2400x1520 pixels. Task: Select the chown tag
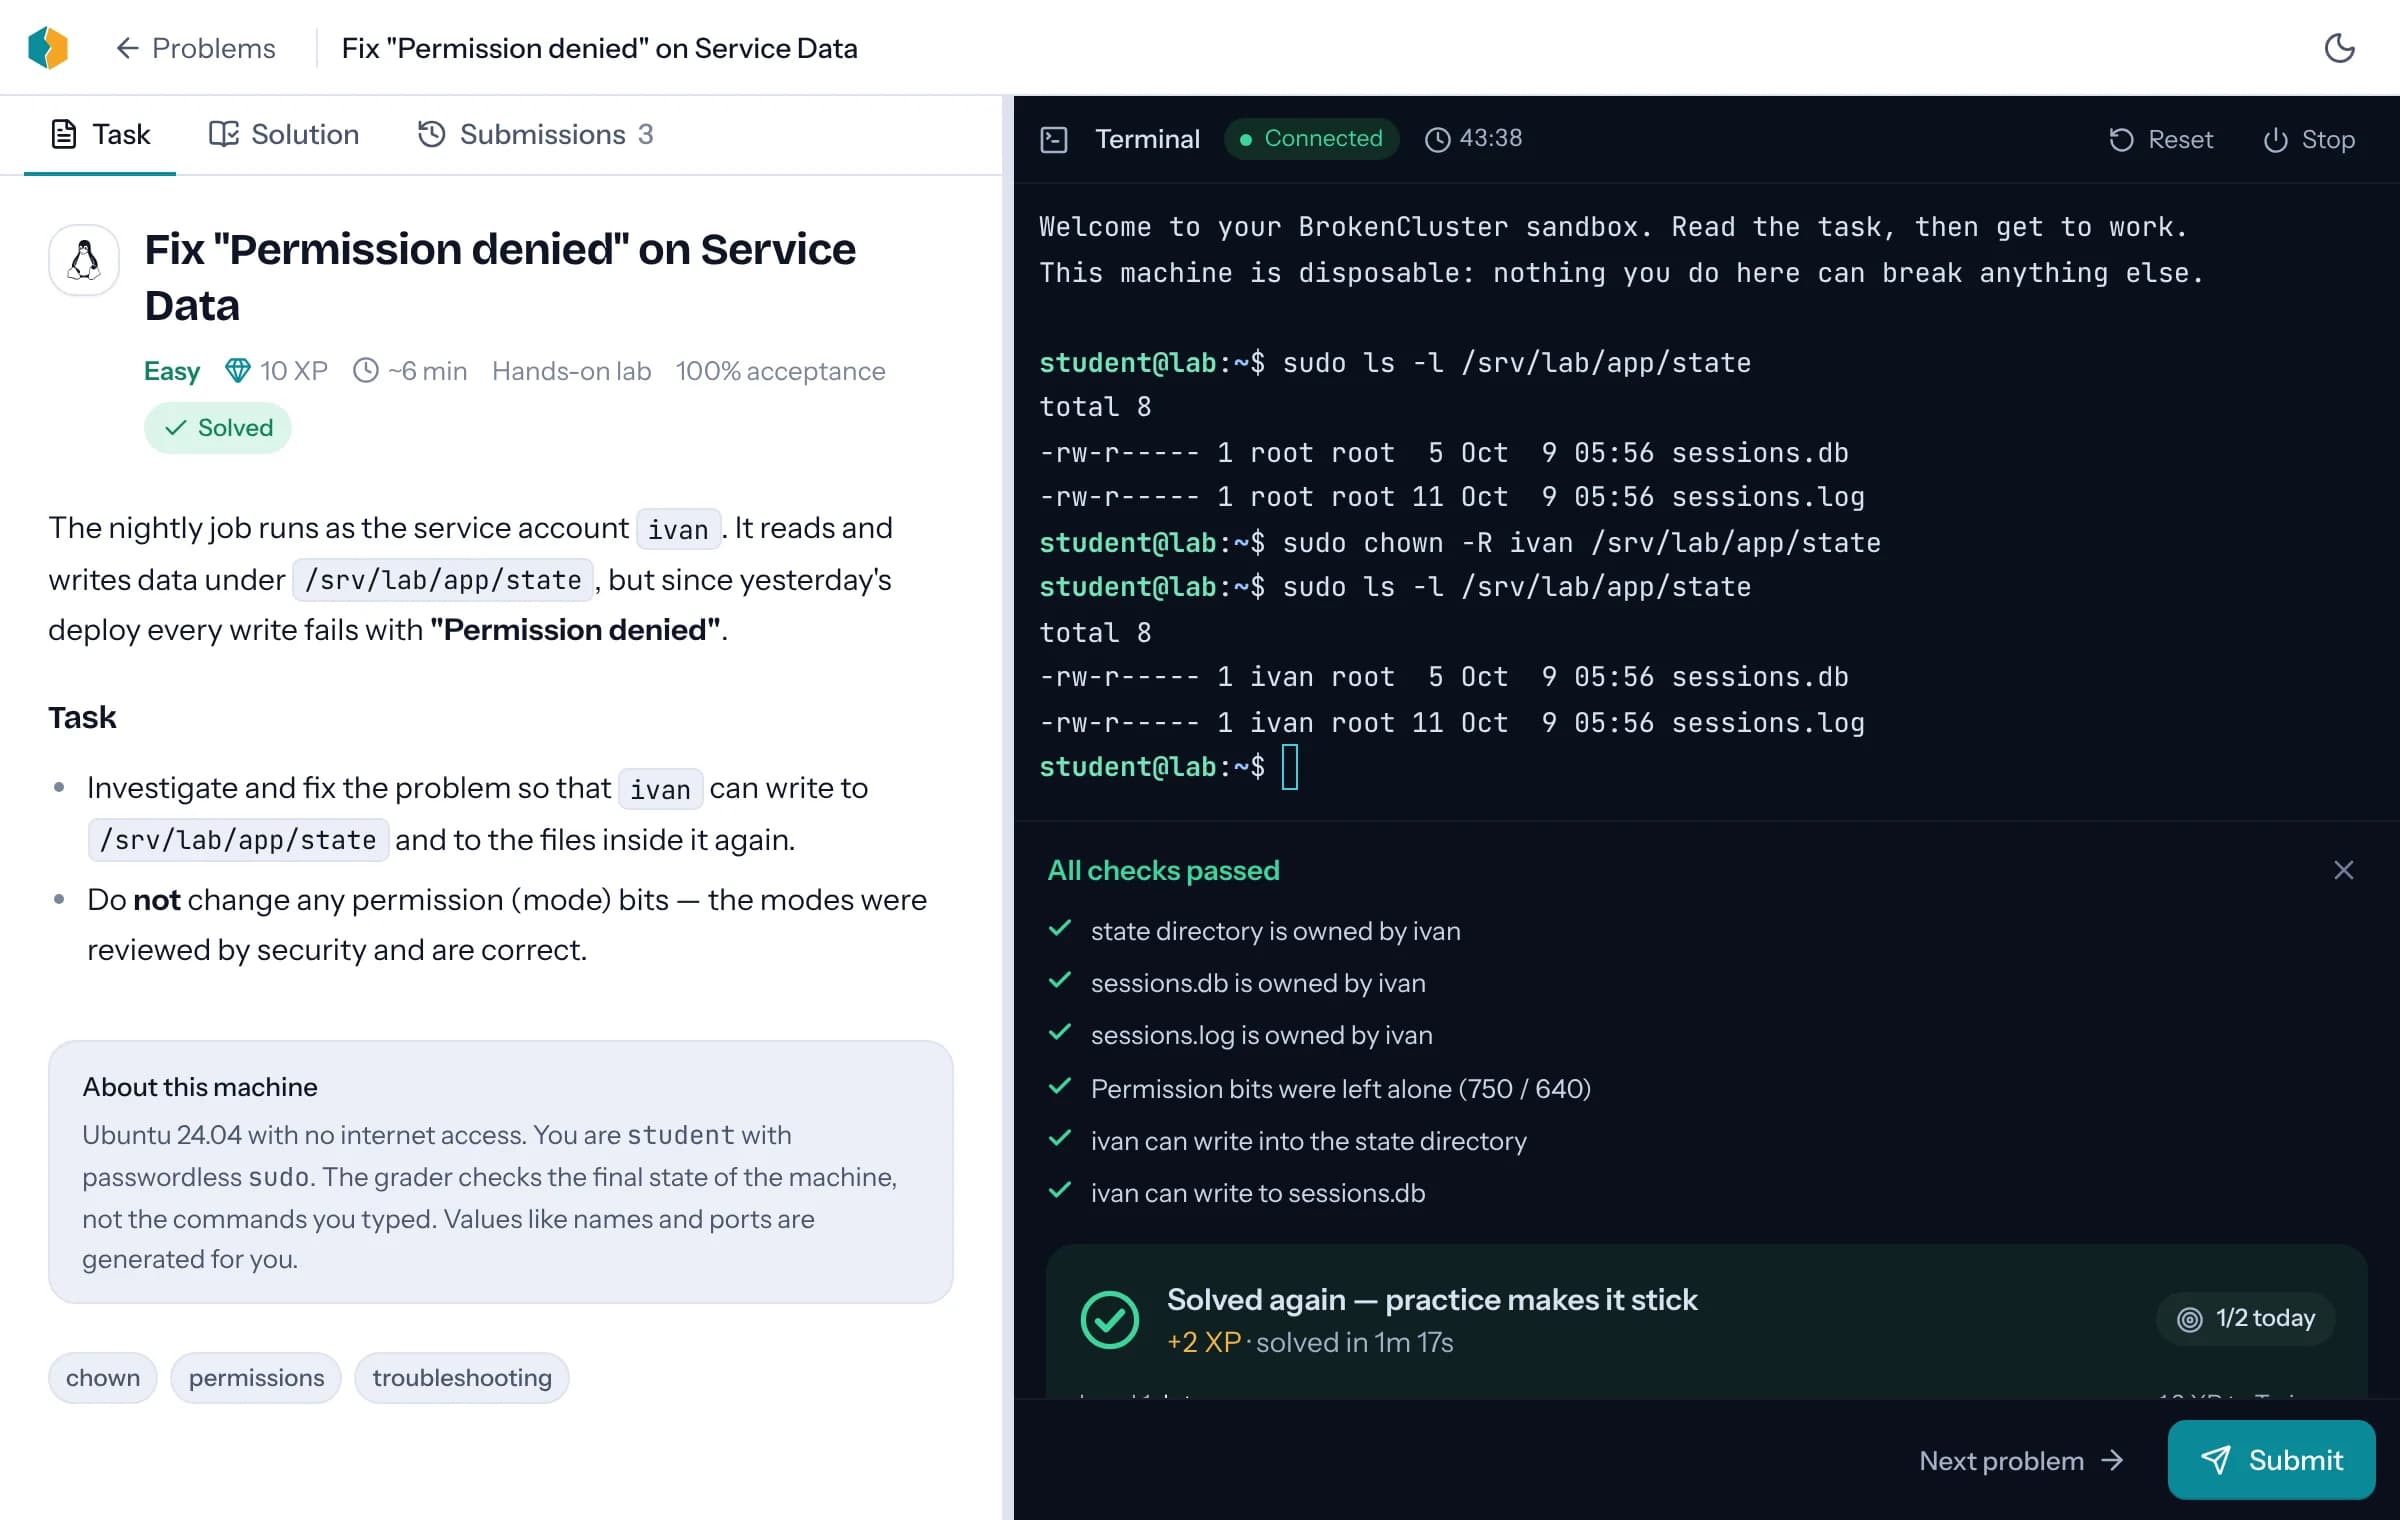click(x=103, y=1378)
